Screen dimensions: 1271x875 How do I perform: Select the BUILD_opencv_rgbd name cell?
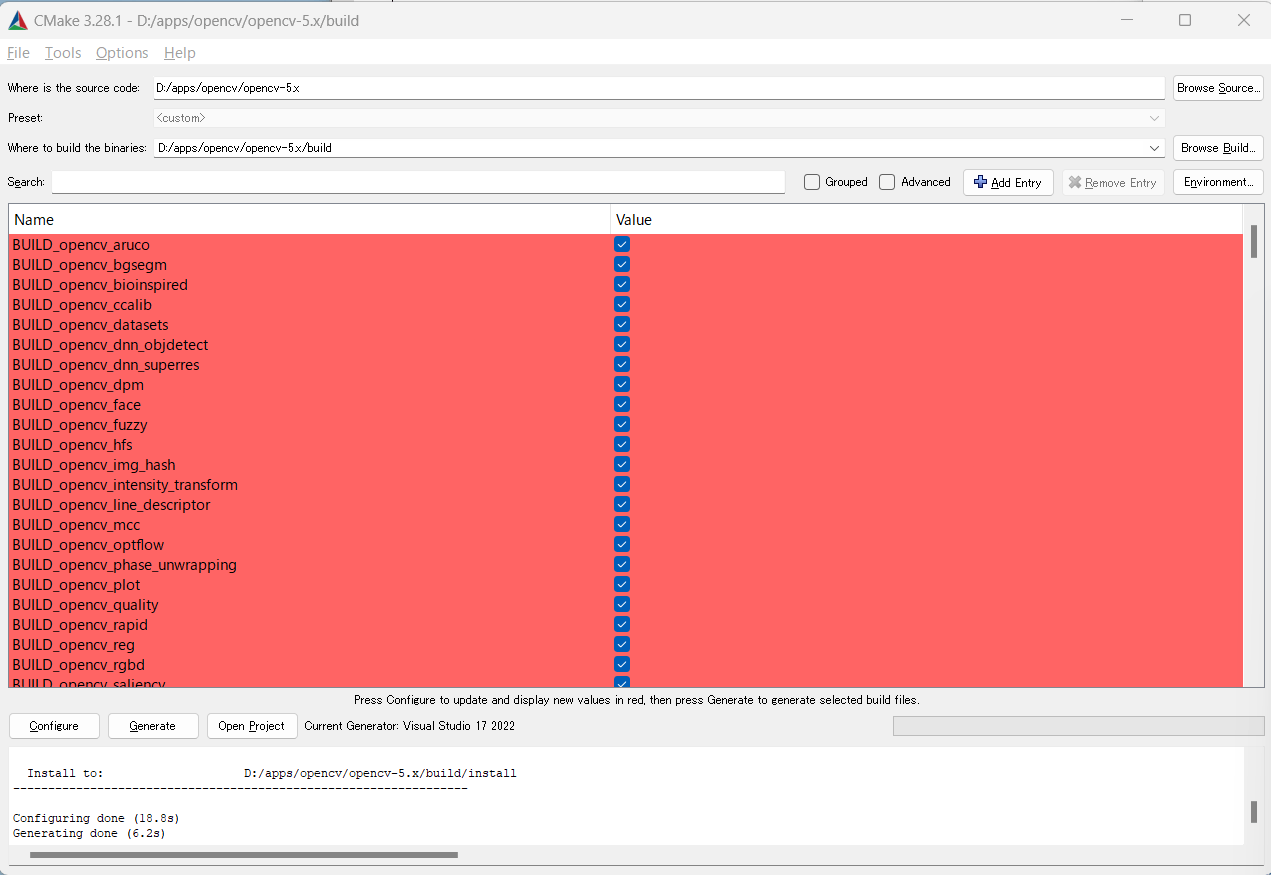(310, 664)
